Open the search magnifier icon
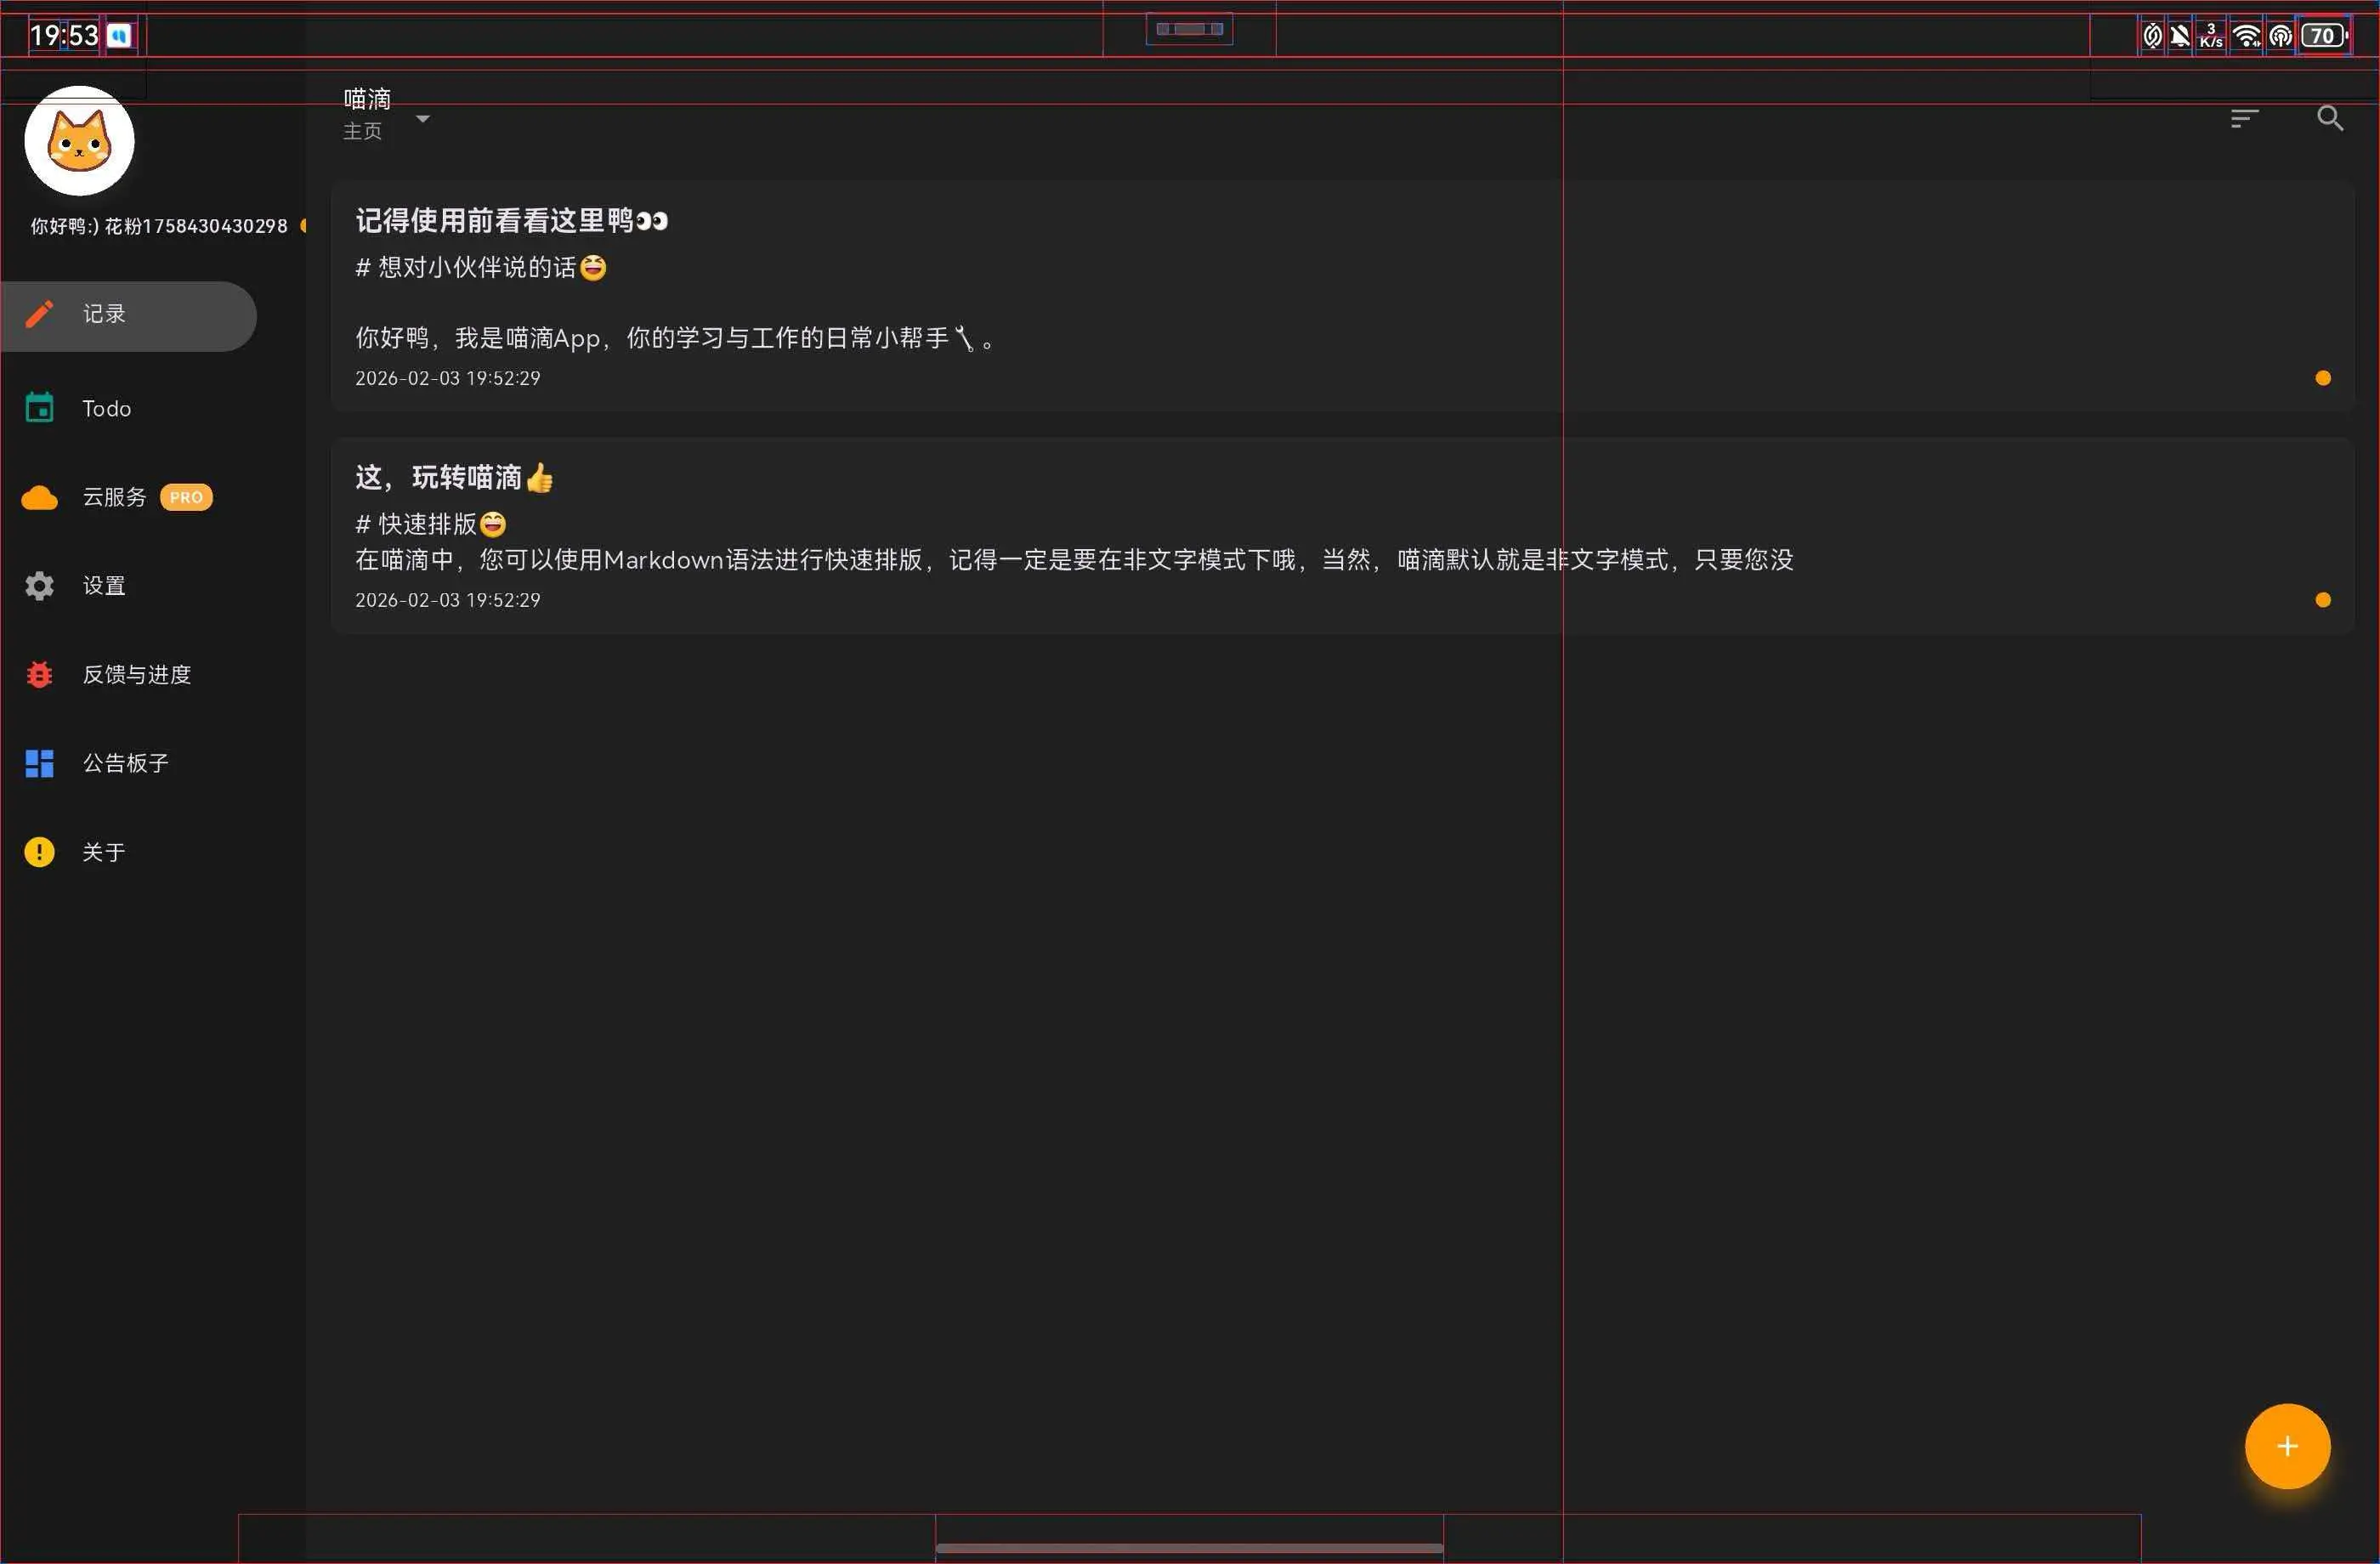Viewport: 2380px width, 1564px height. tap(2330, 118)
